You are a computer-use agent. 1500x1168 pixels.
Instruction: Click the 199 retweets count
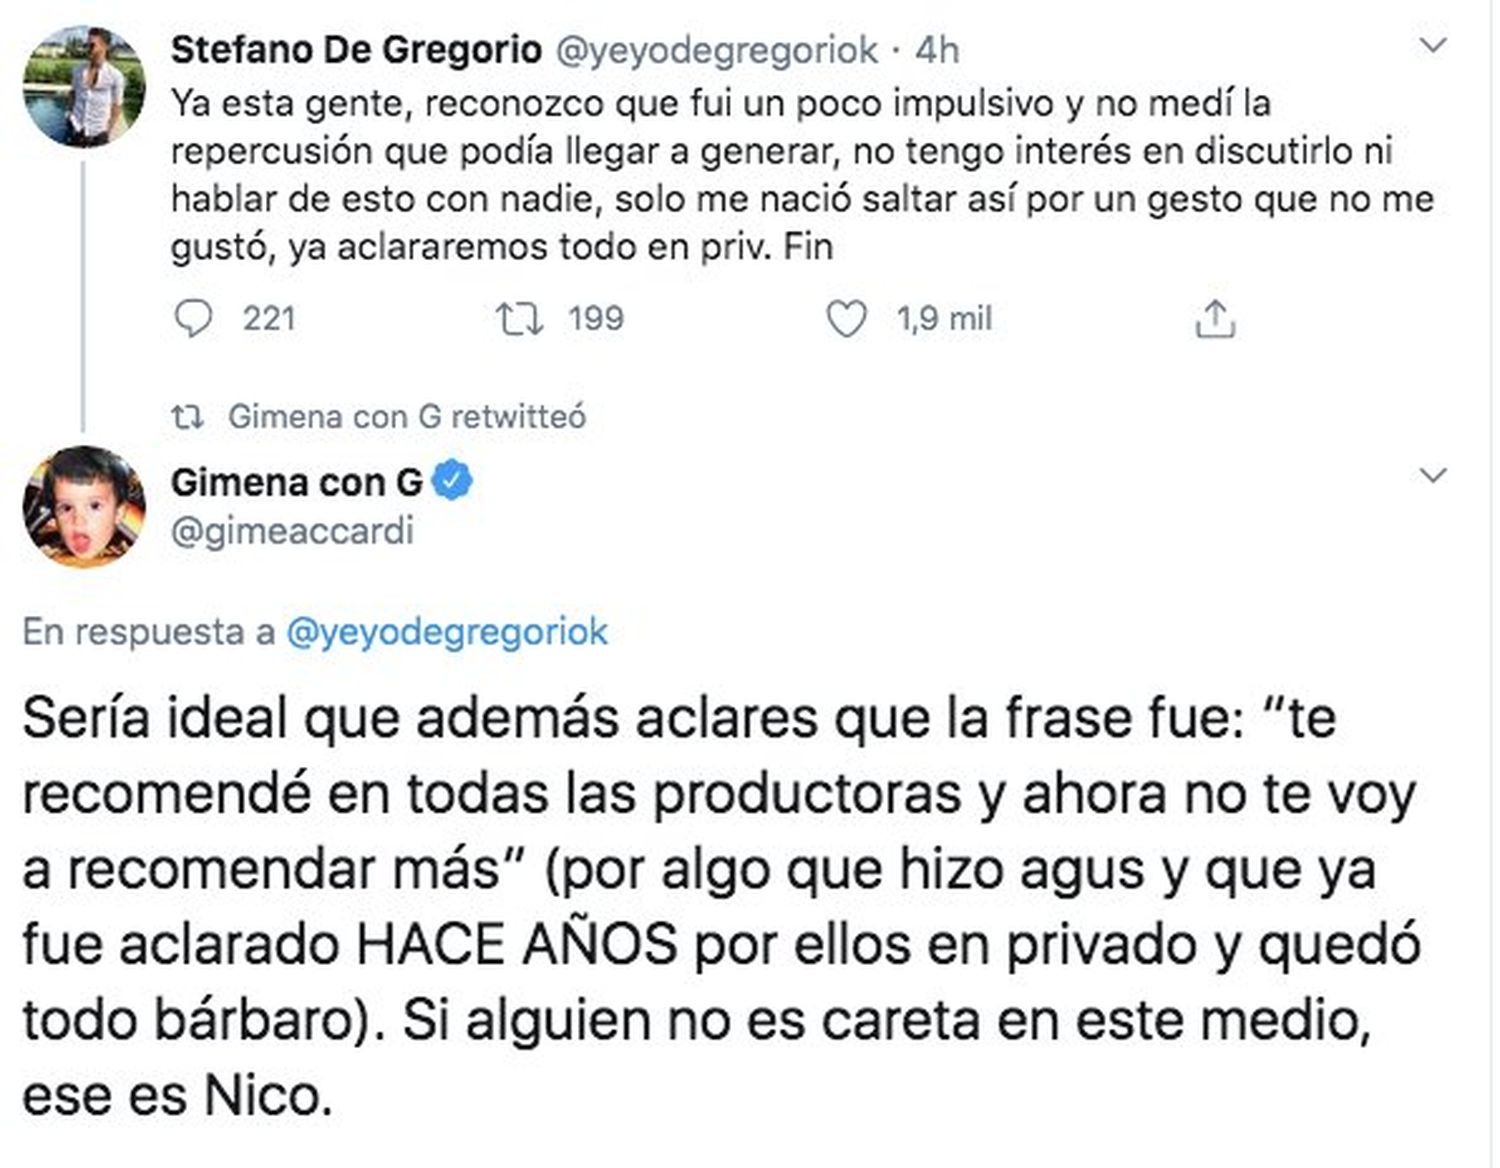tap(596, 319)
